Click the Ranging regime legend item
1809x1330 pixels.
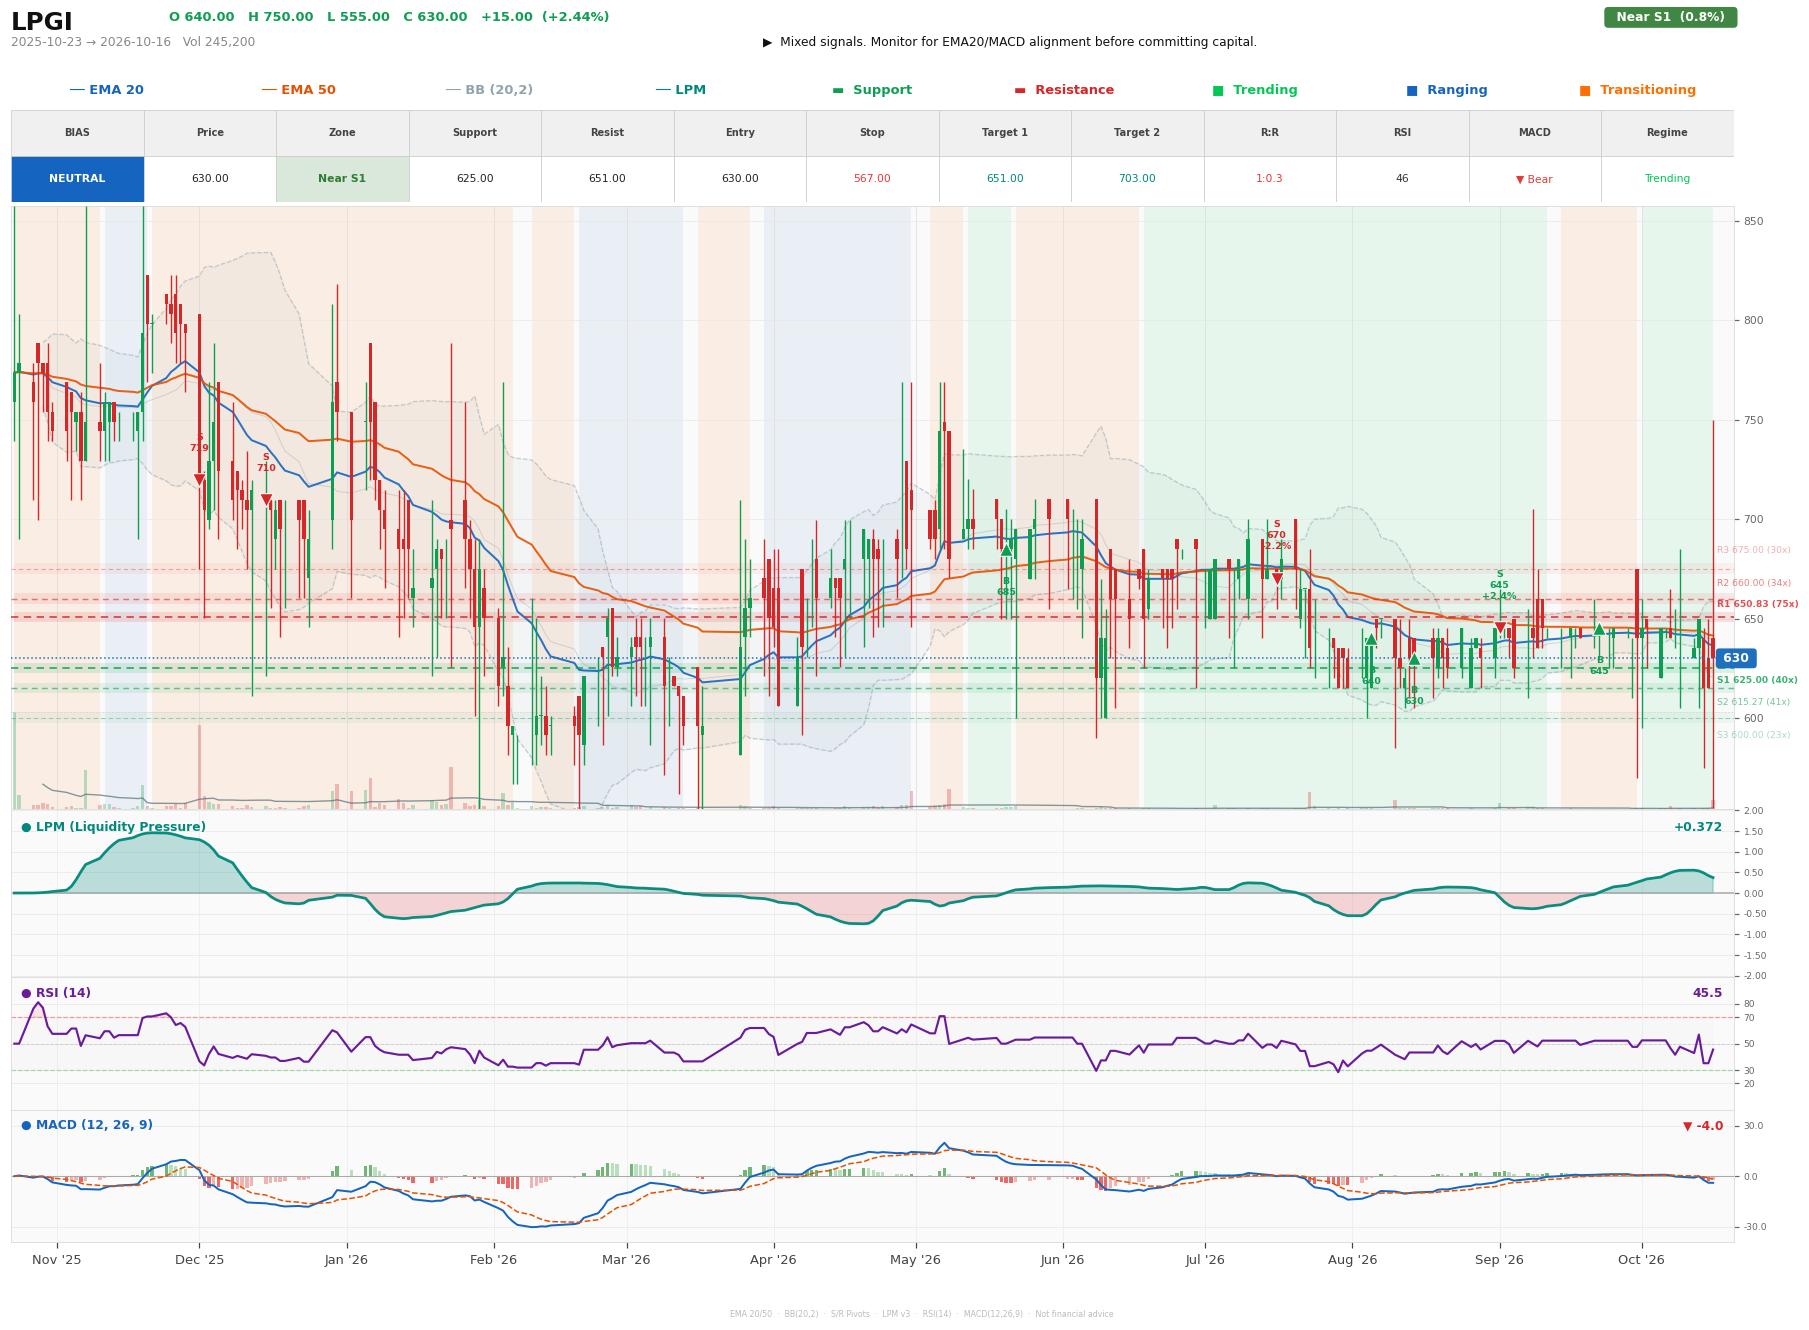[x=1446, y=90]
